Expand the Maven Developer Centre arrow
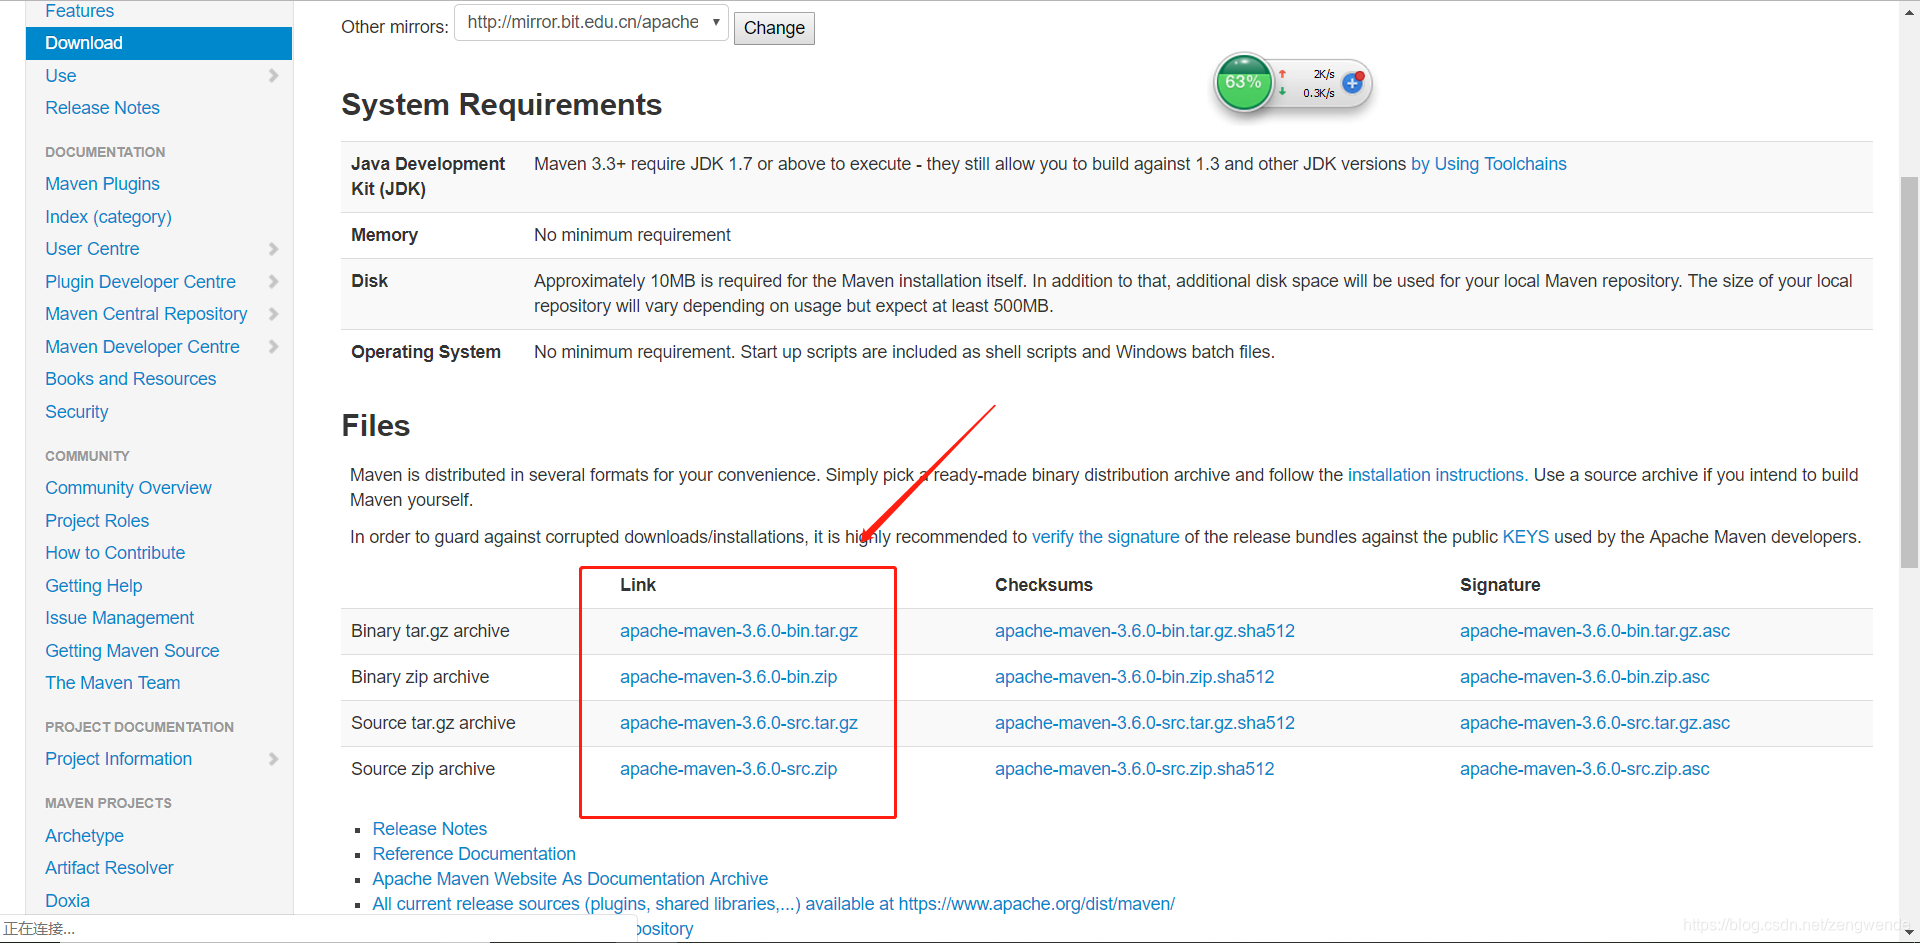The height and width of the screenshot is (943, 1920). point(273,347)
